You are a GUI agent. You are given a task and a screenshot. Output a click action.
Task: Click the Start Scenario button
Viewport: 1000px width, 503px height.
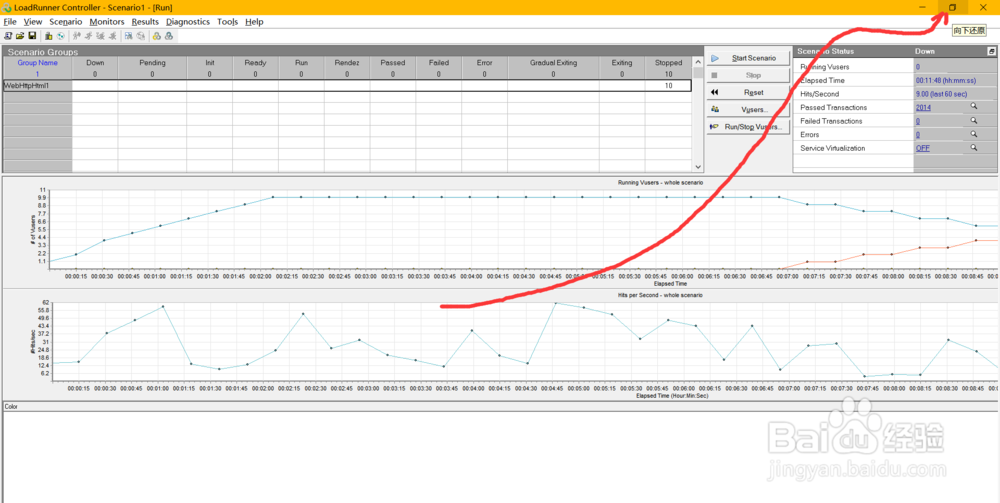[747, 58]
